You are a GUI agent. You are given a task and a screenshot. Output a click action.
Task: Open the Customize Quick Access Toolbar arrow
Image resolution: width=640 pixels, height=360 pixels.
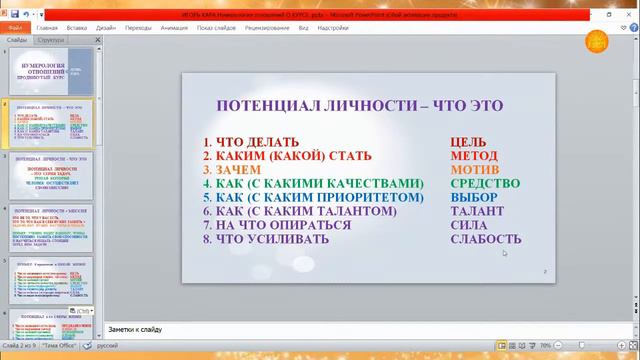tap(41, 15)
